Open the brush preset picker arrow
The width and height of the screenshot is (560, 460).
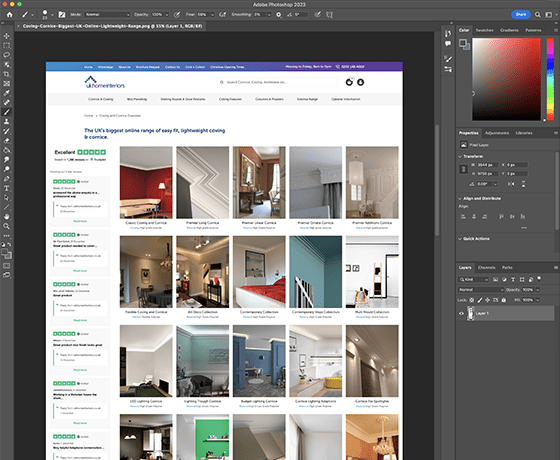(52, 15)
